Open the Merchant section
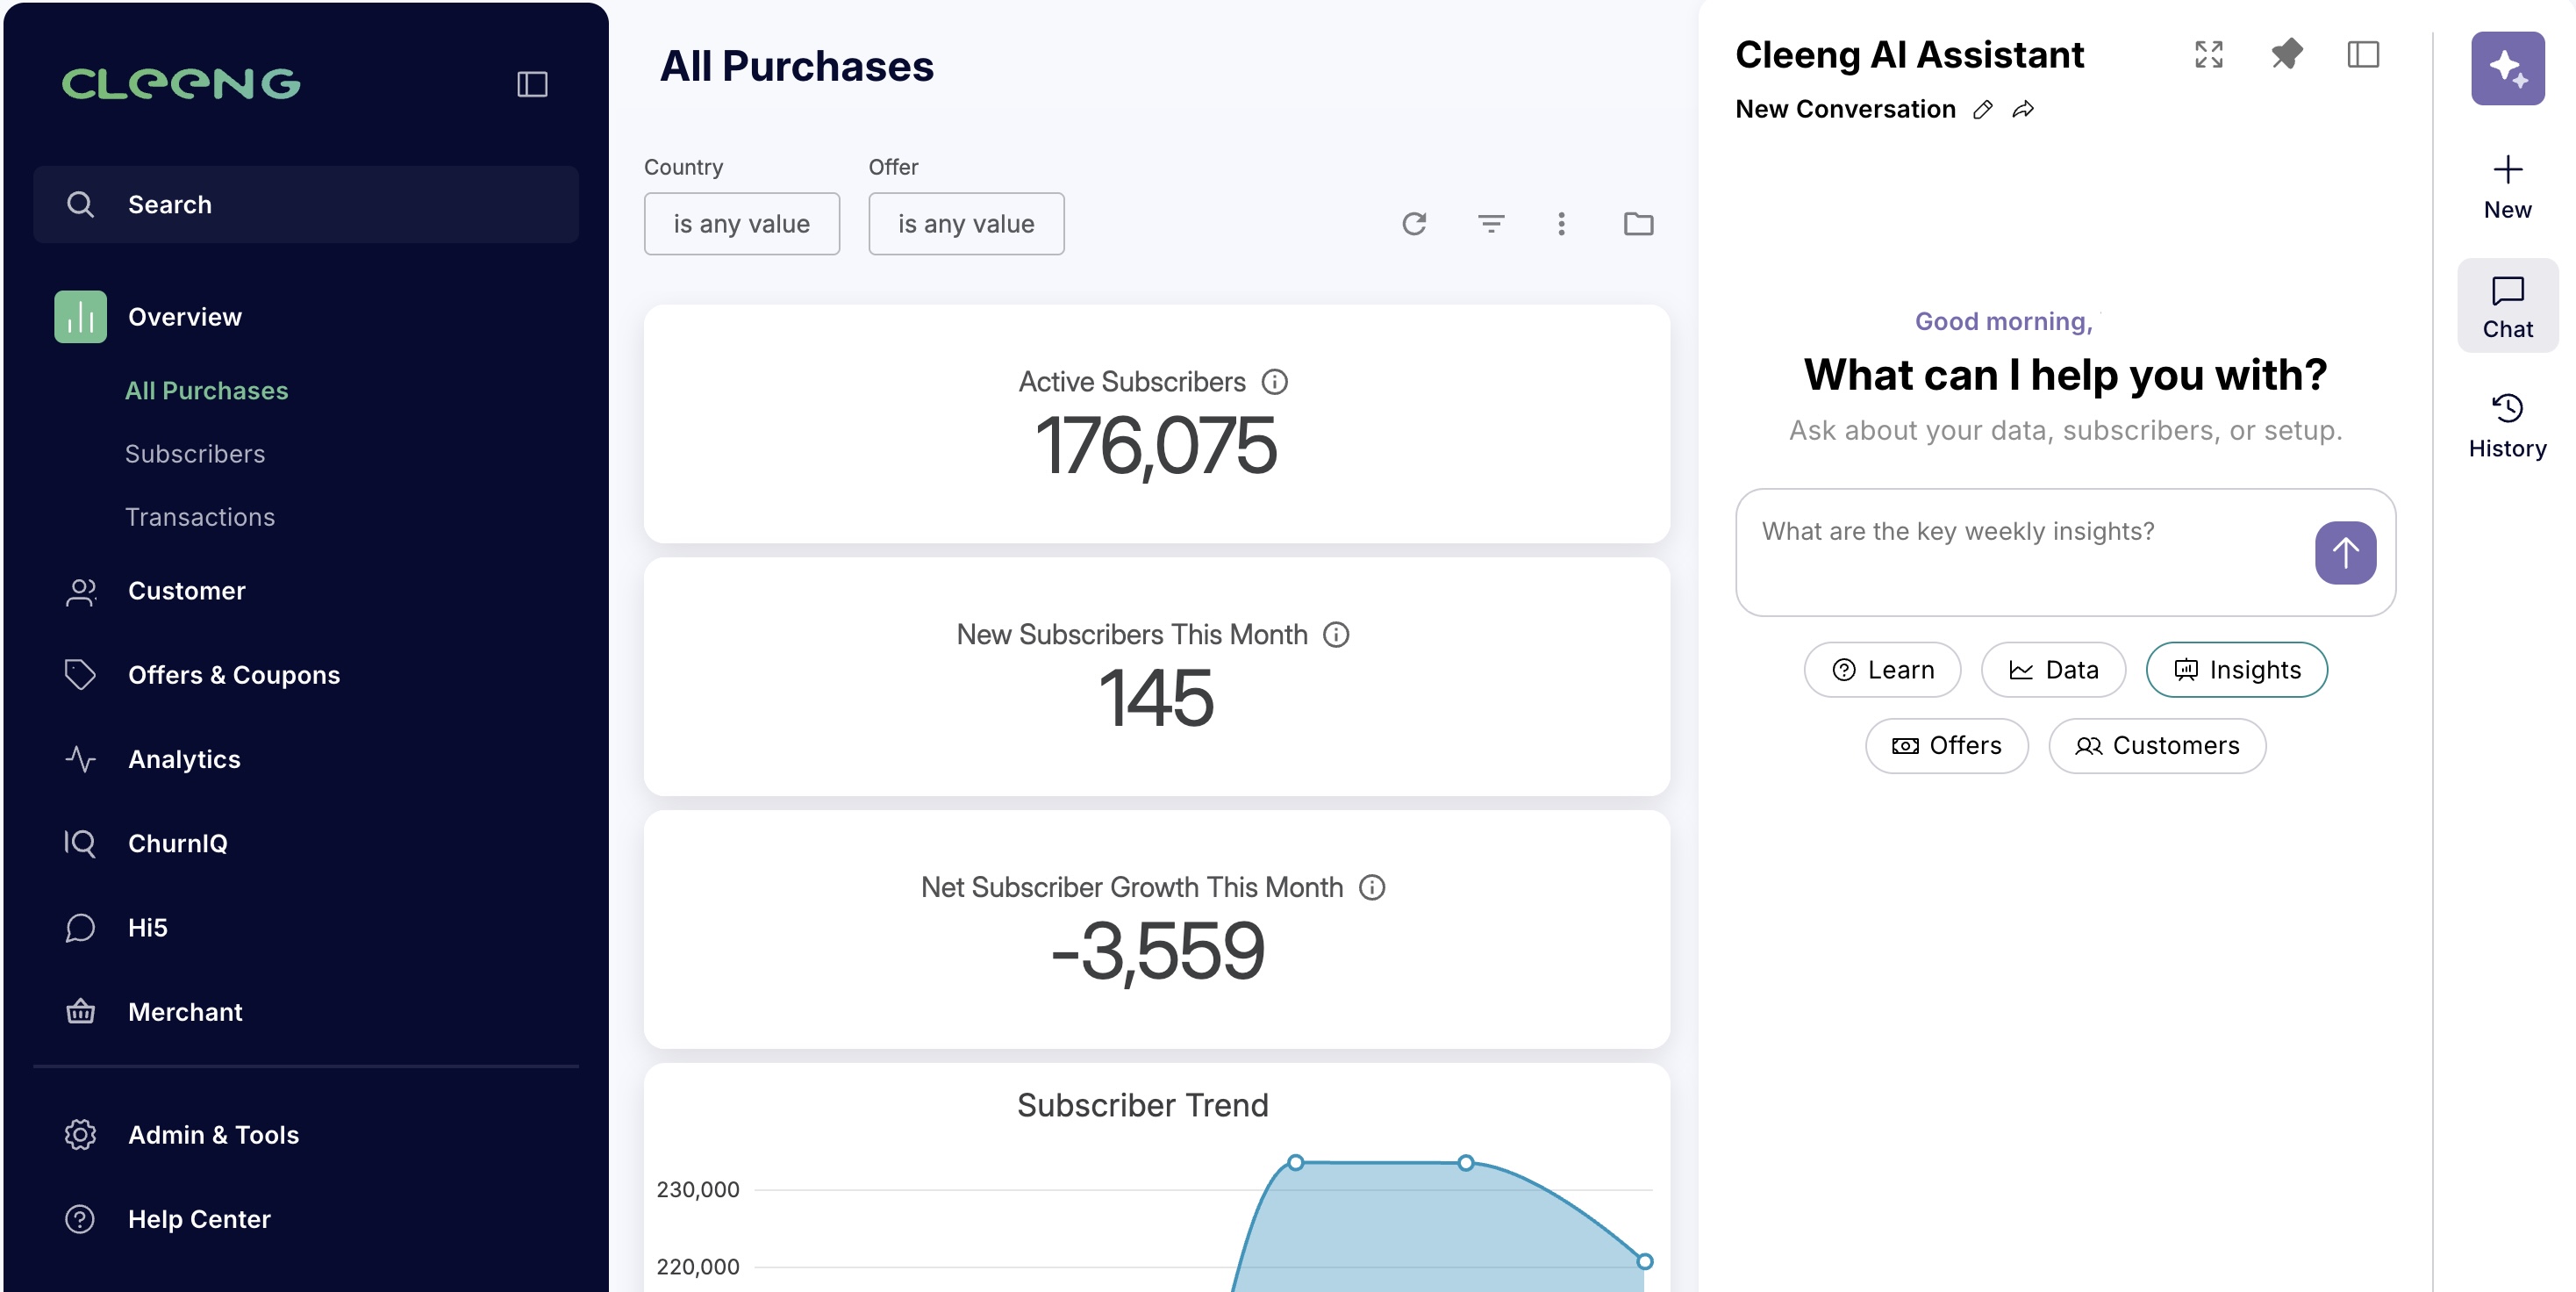The height and width of the screenshot is (1292, 2576). pos(185,1012)
